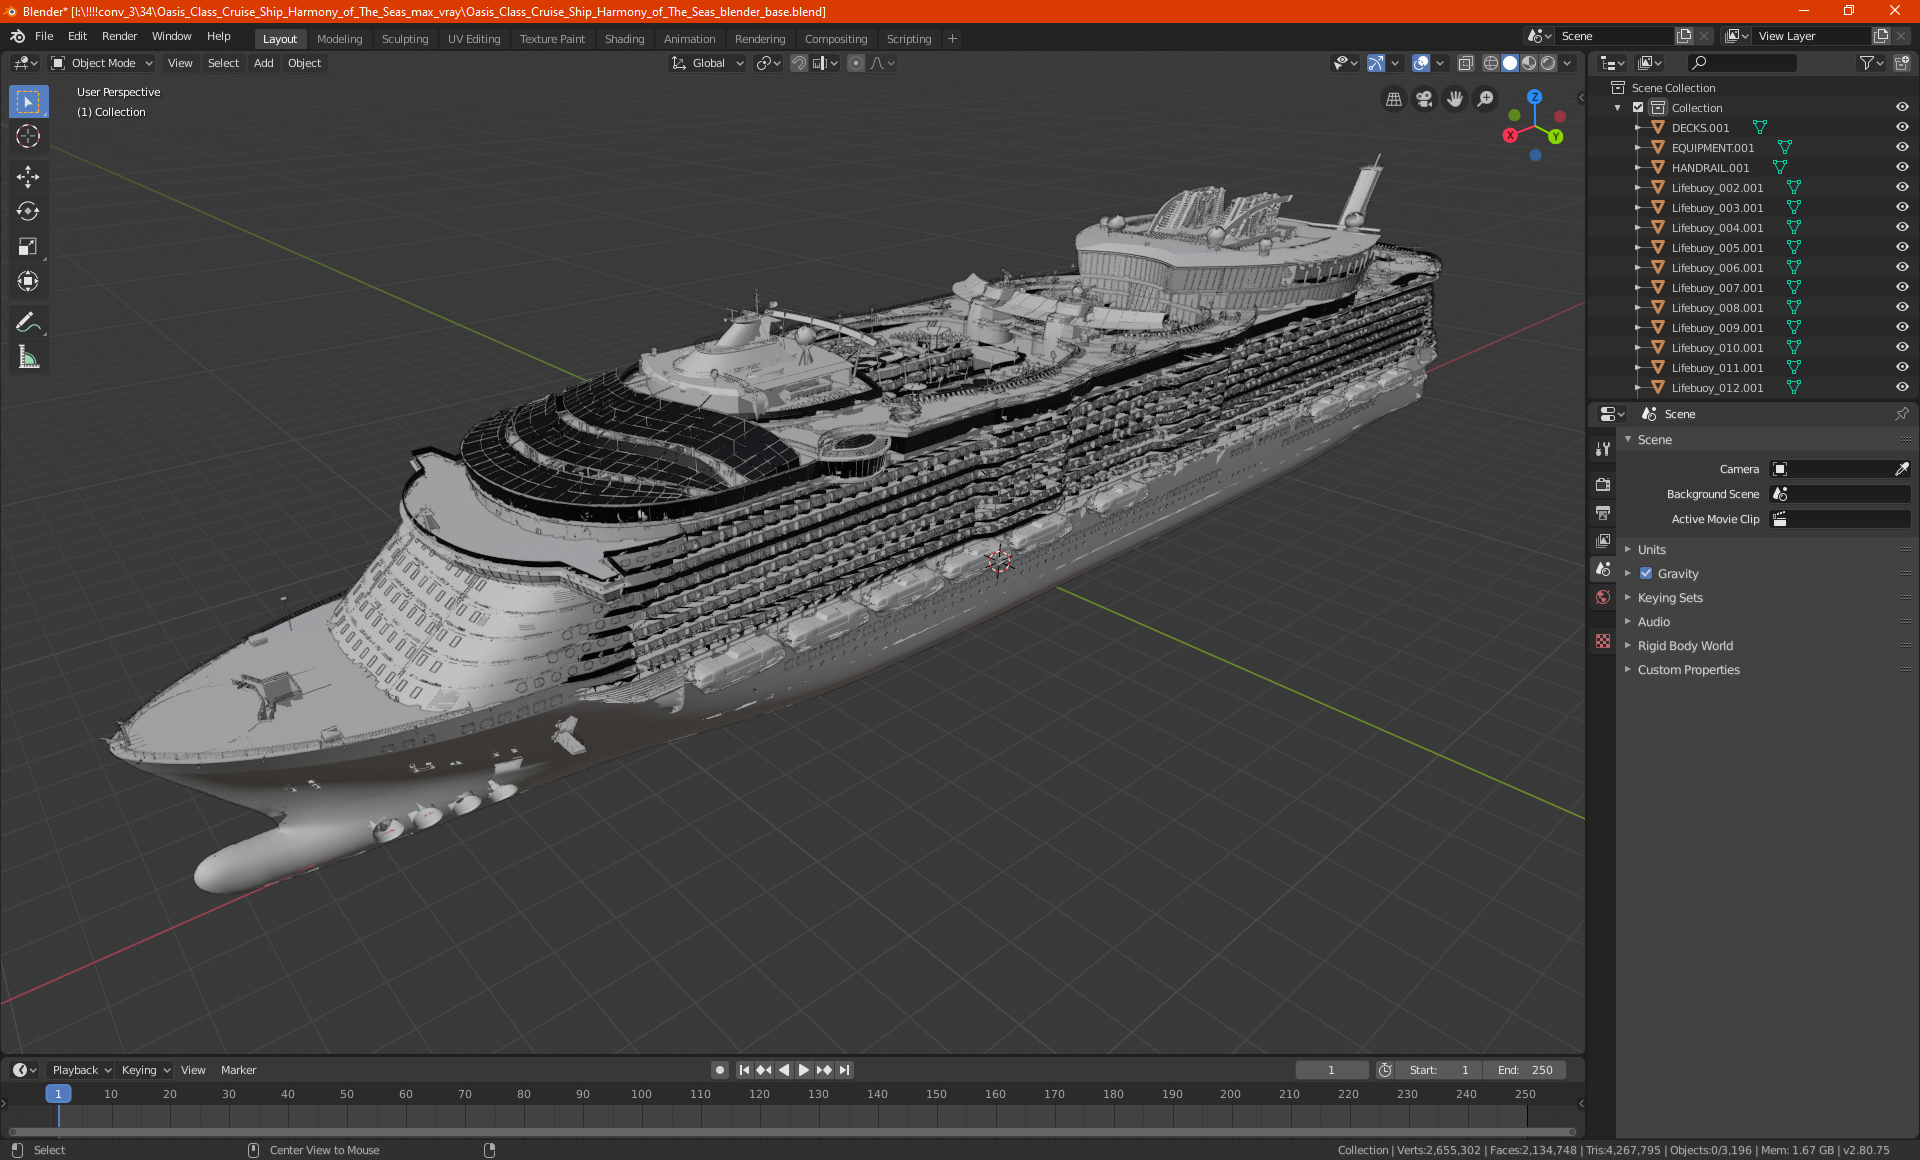Screen dimensions: 1920x1160
Task: Toggle X-ray display in viewport
Action: [x=1466, y=63]
